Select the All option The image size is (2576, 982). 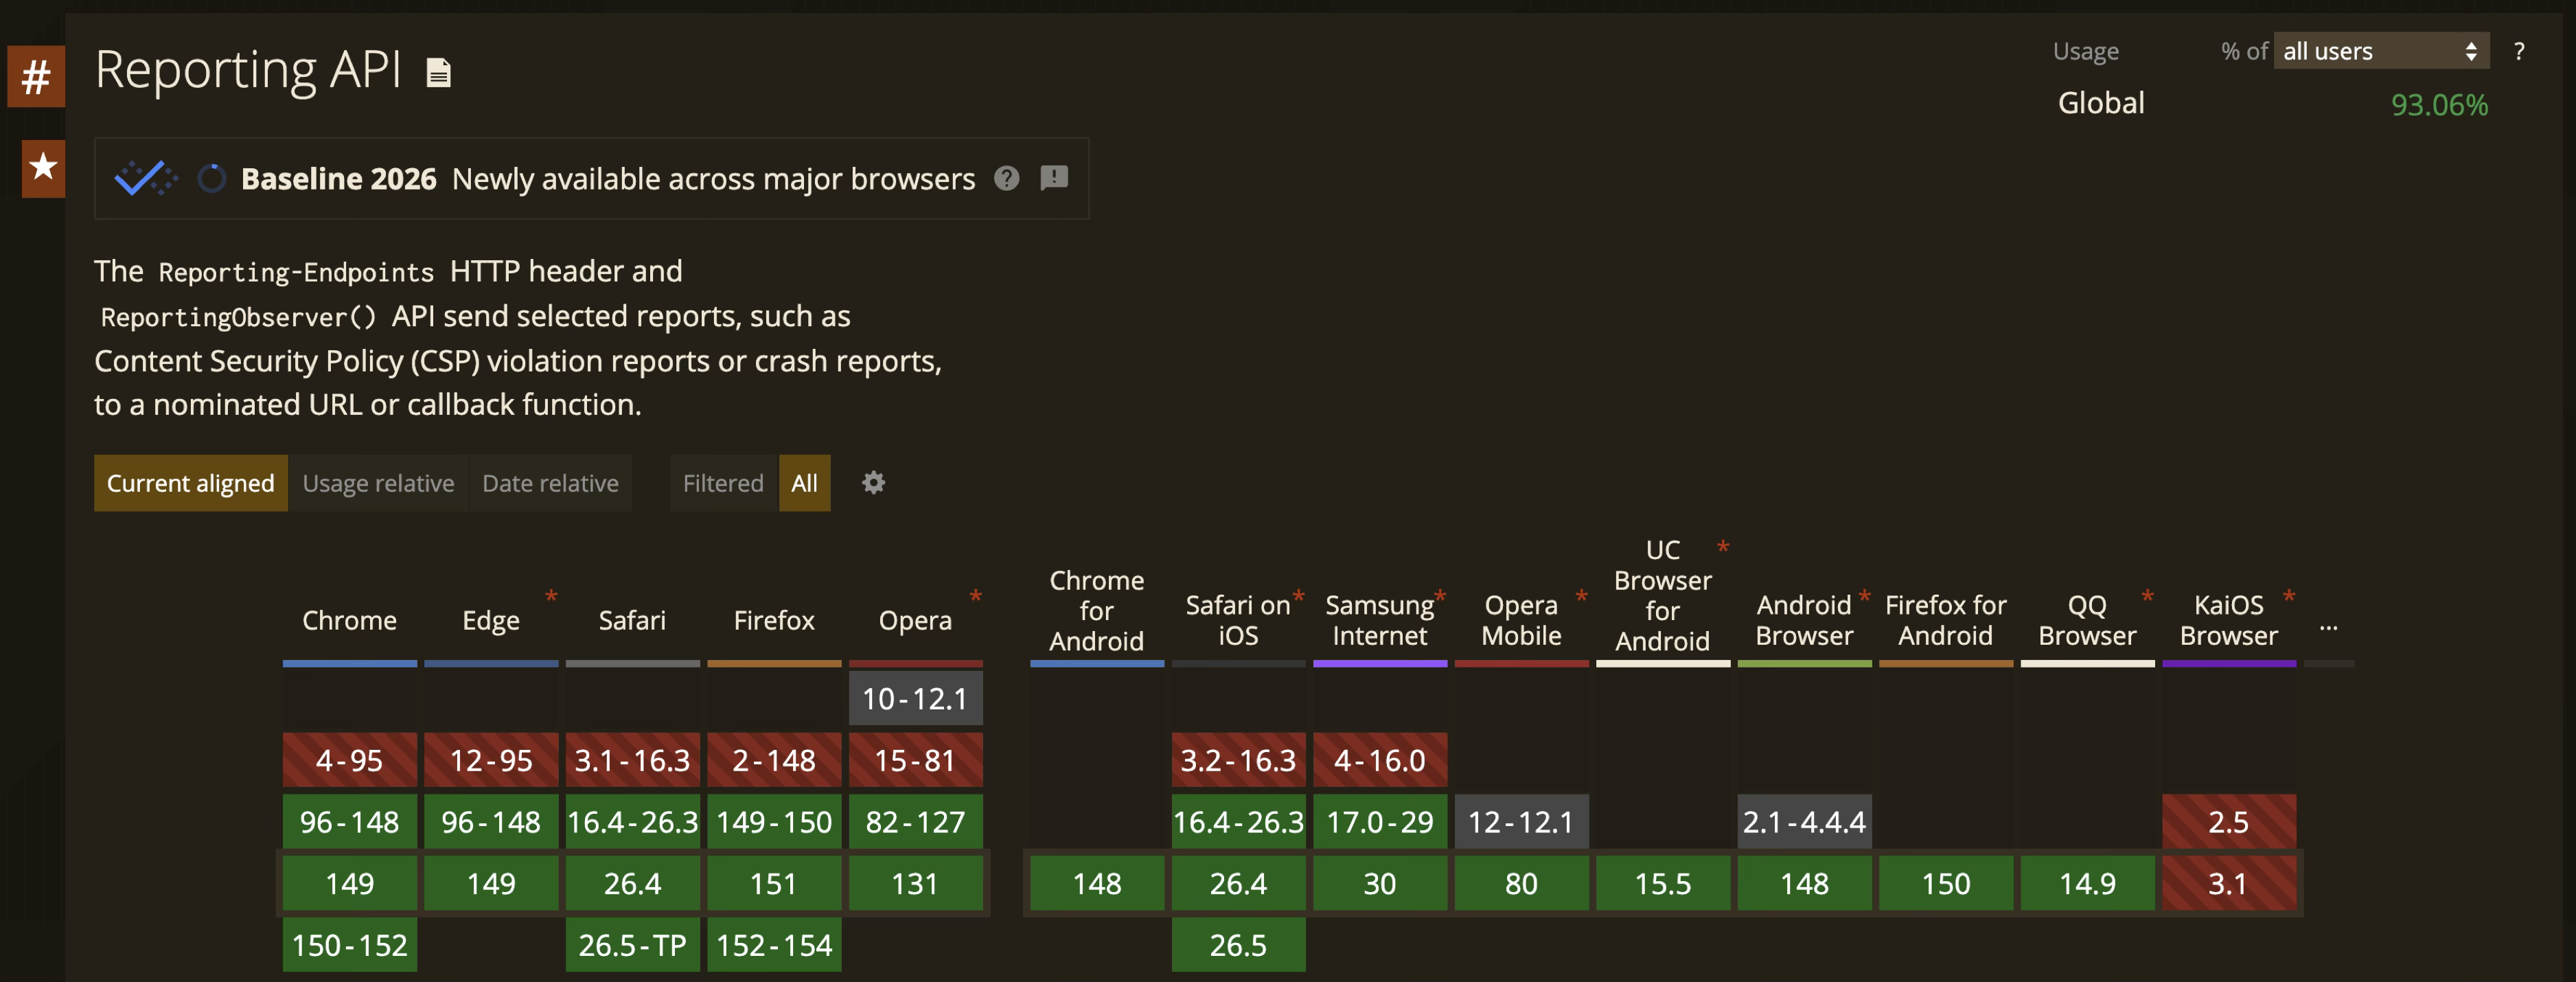point(804,483)
